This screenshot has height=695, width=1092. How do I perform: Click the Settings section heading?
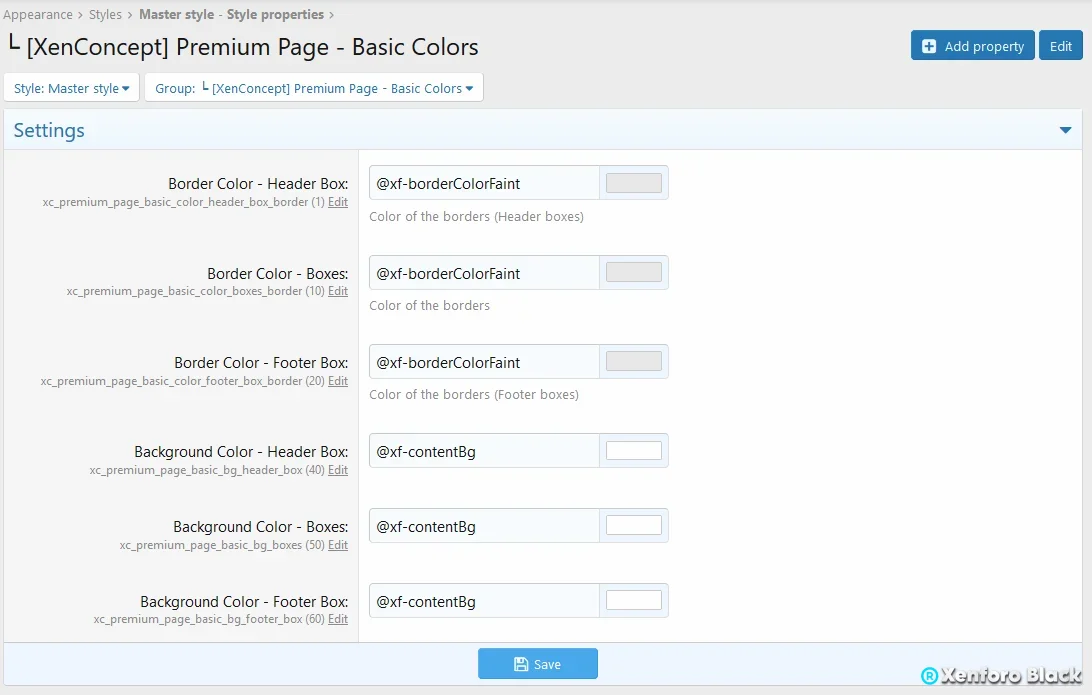point(49,130)
